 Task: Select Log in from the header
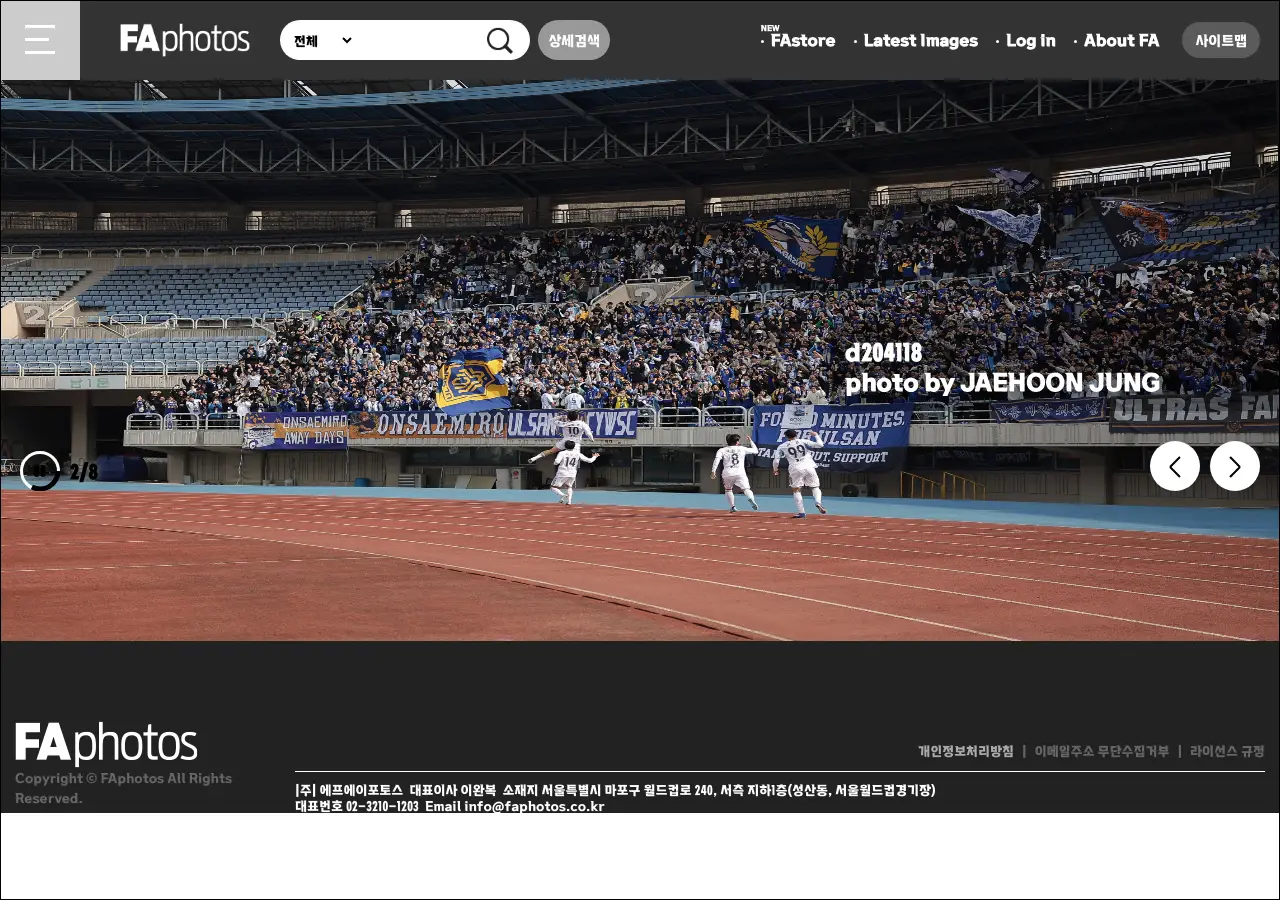(1030, 41)
